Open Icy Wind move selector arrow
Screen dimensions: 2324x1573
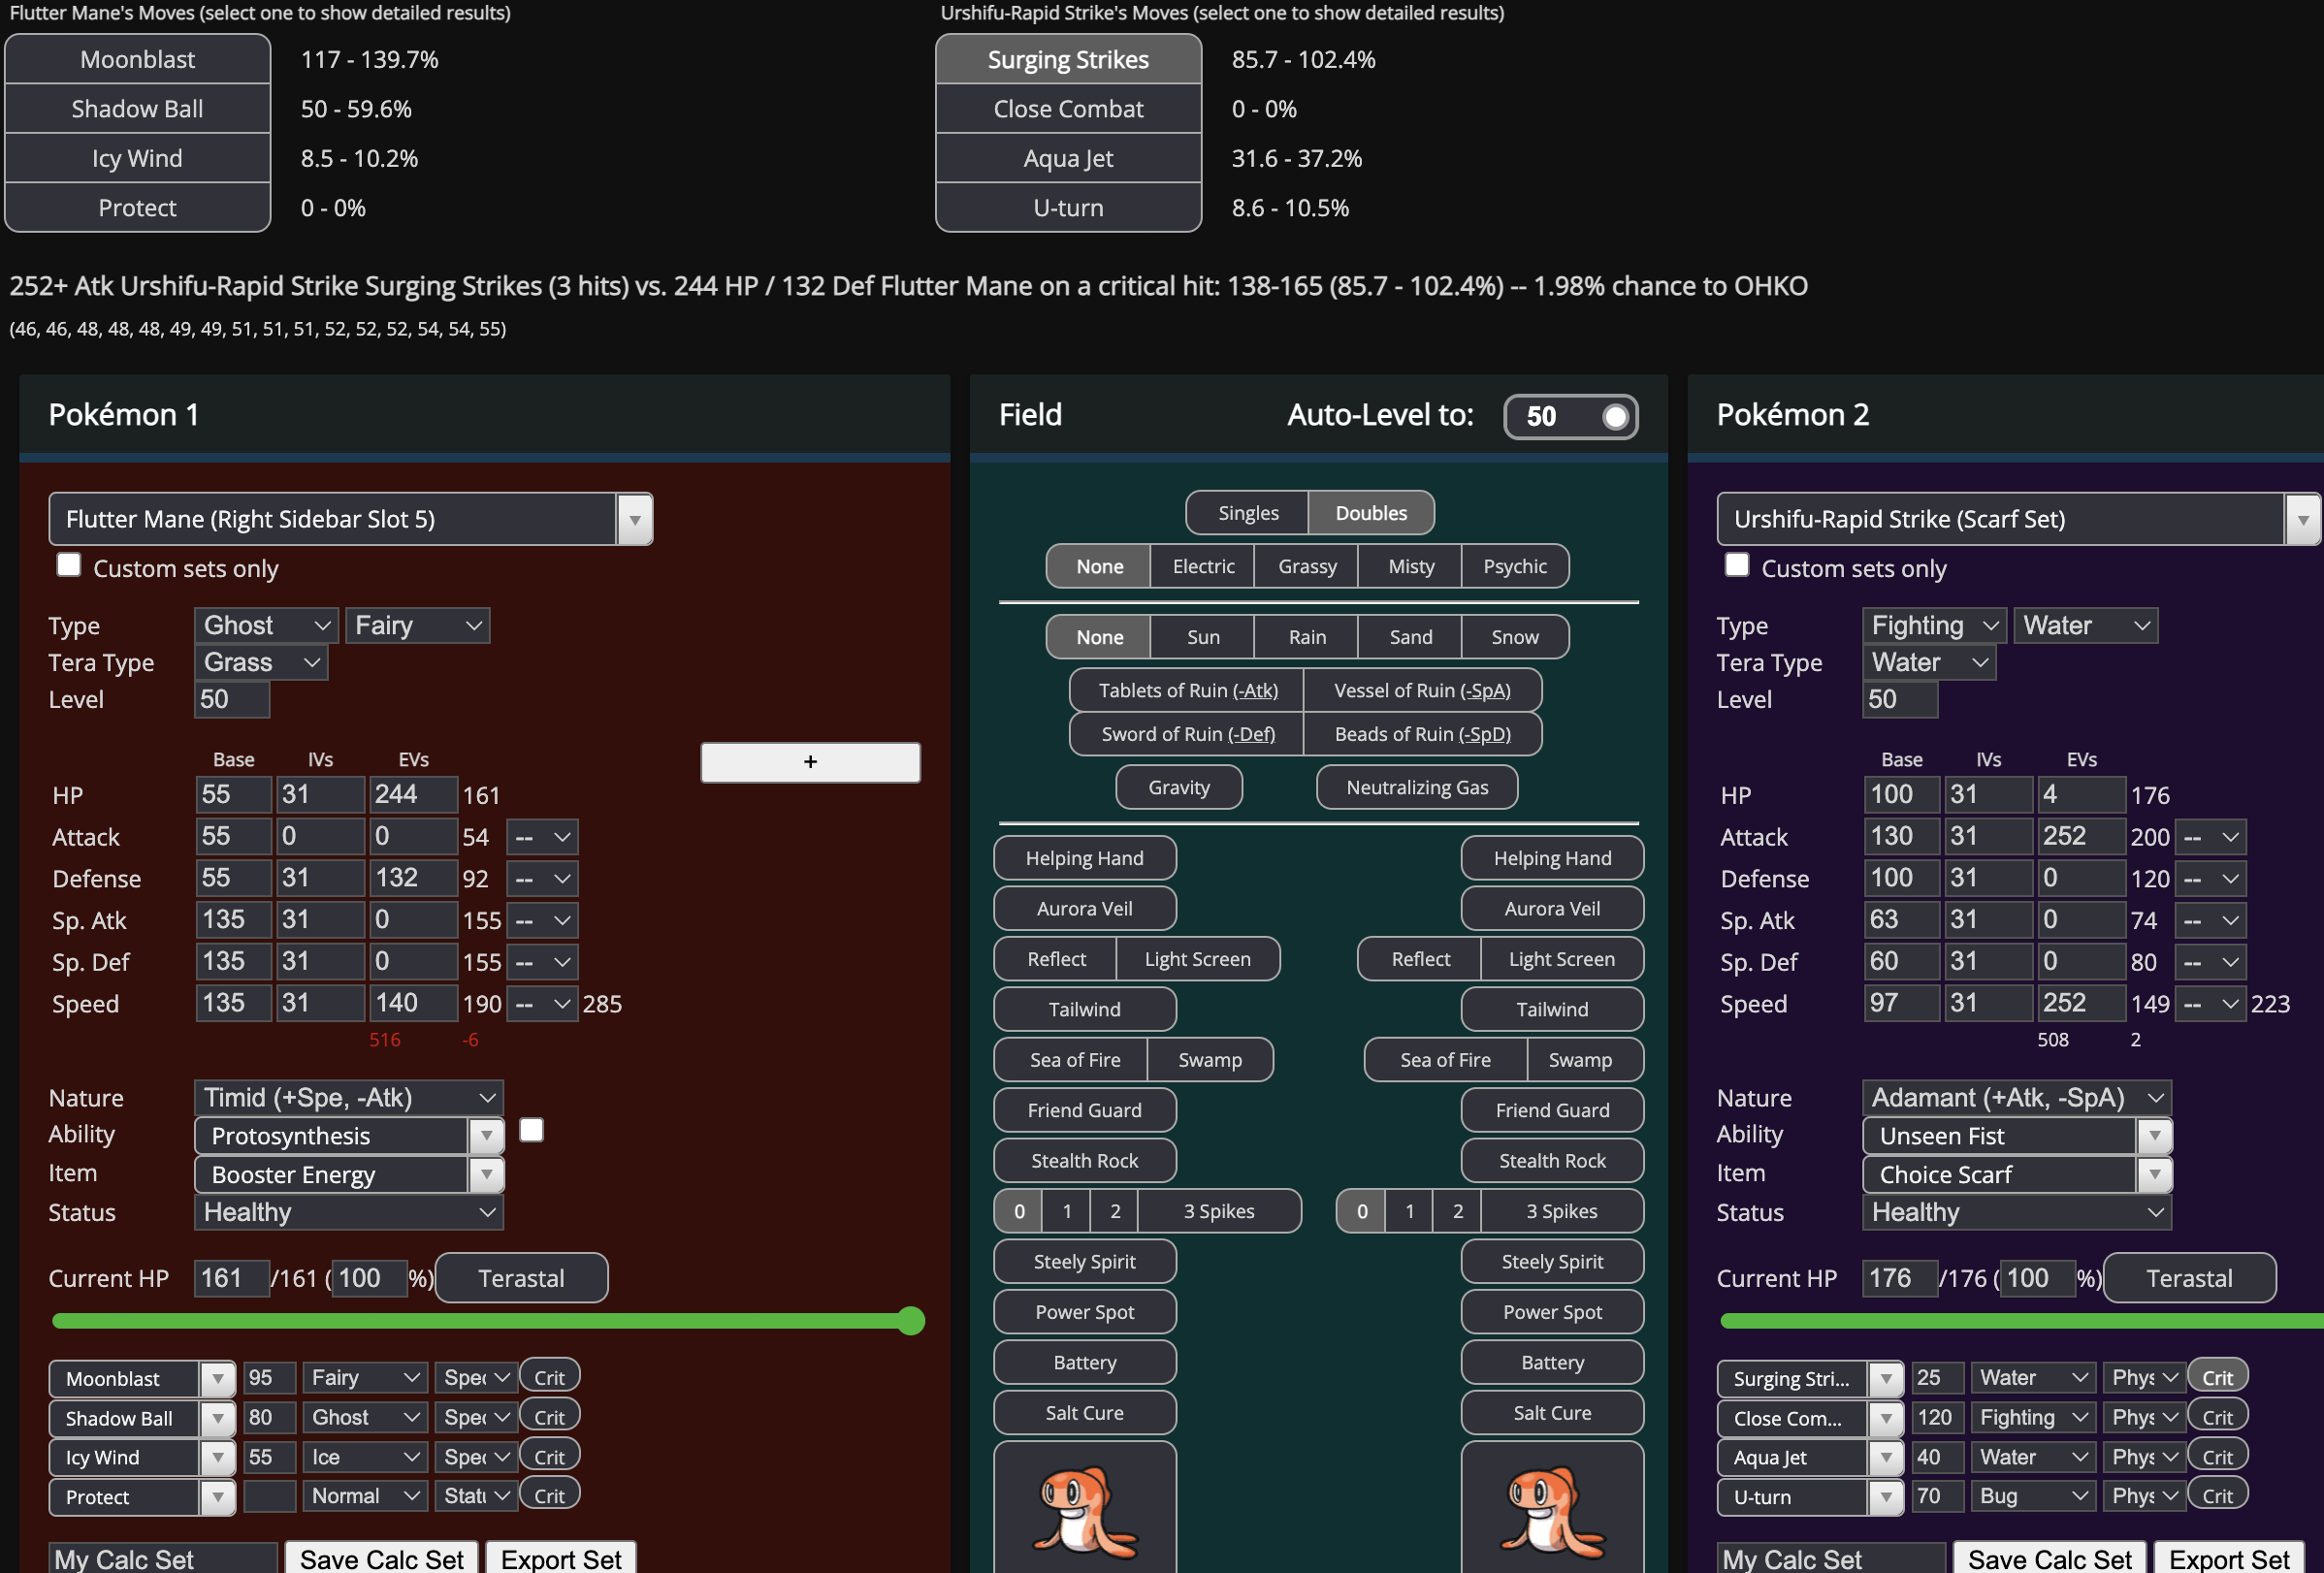pyautogui.click(x=217, y=1457)
